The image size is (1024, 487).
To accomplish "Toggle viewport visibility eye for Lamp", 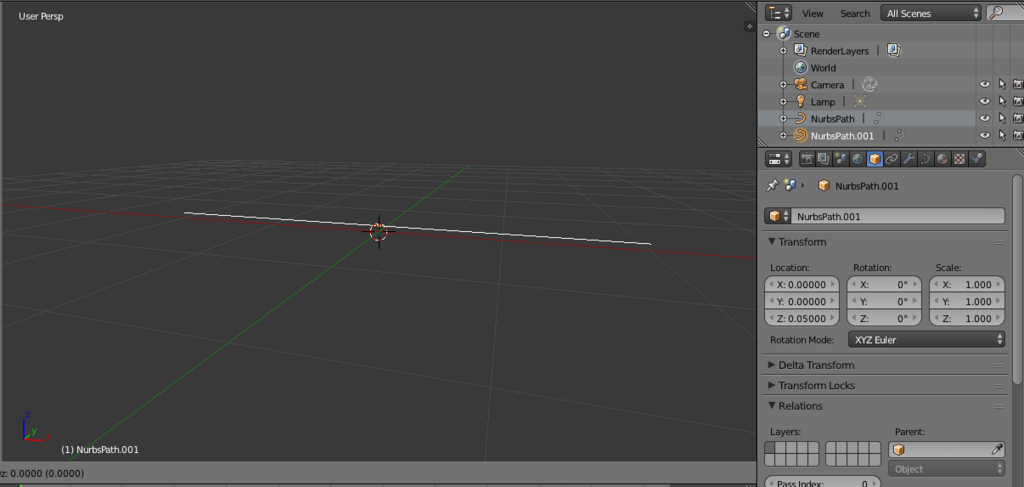I will (x=985, y=102).
